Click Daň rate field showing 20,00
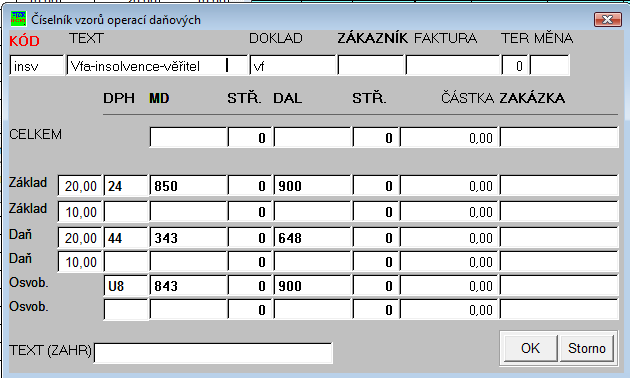This screenshot has height=378, width=630. coord(80,238)
